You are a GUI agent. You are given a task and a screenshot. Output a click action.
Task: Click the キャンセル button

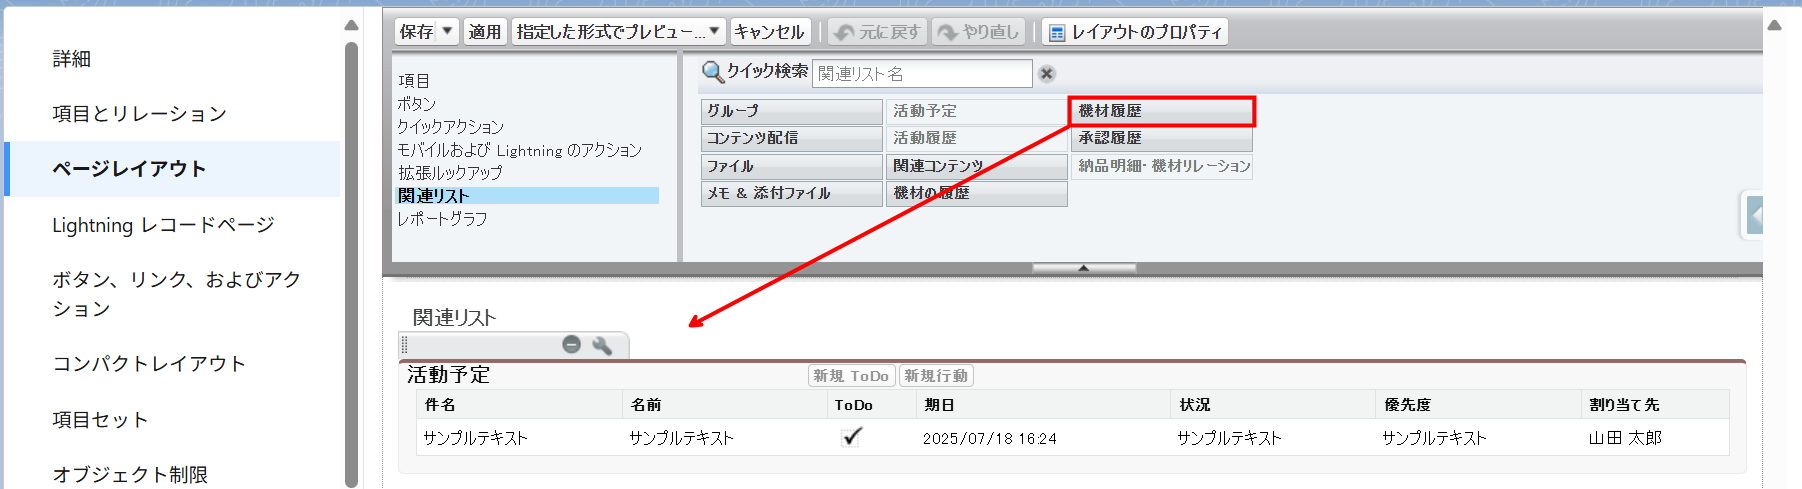(x=768, y=32)
